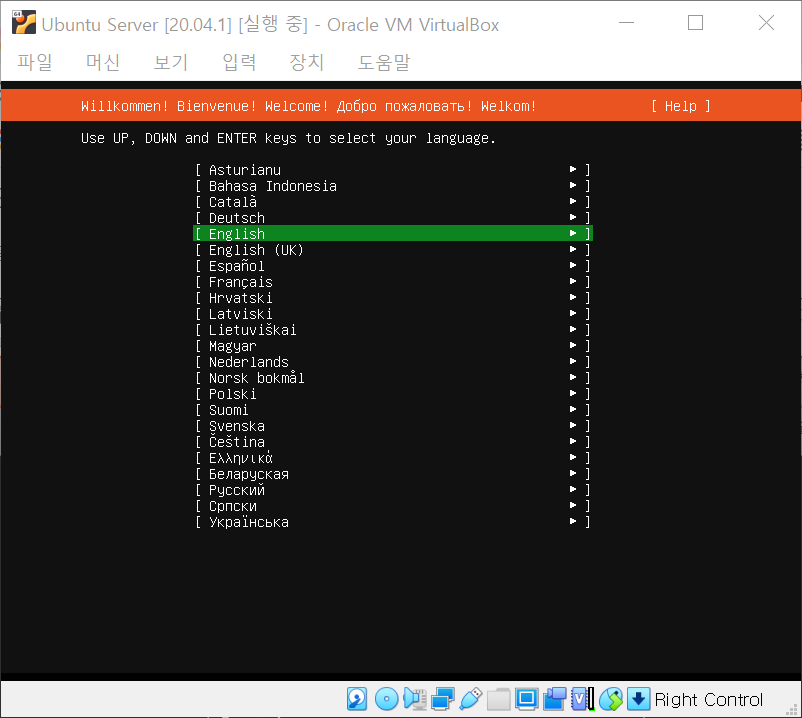802x718 pixels.
Task: Click the arrow beside Català
Action: pyautogui.click(x=573, y=201)
